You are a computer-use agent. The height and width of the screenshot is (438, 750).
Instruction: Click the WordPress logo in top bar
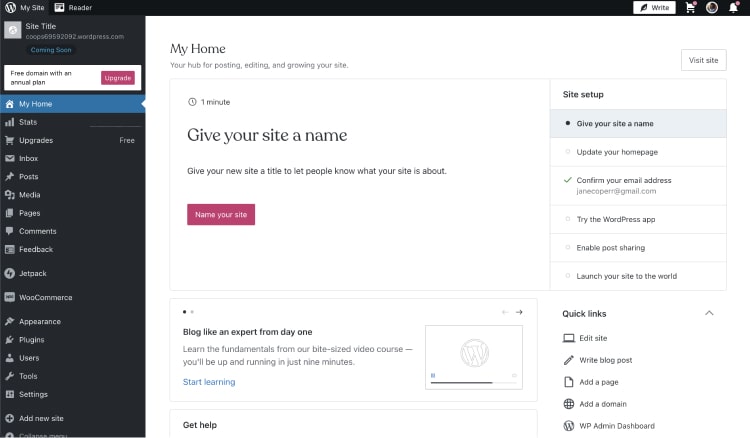pos(11,8)
